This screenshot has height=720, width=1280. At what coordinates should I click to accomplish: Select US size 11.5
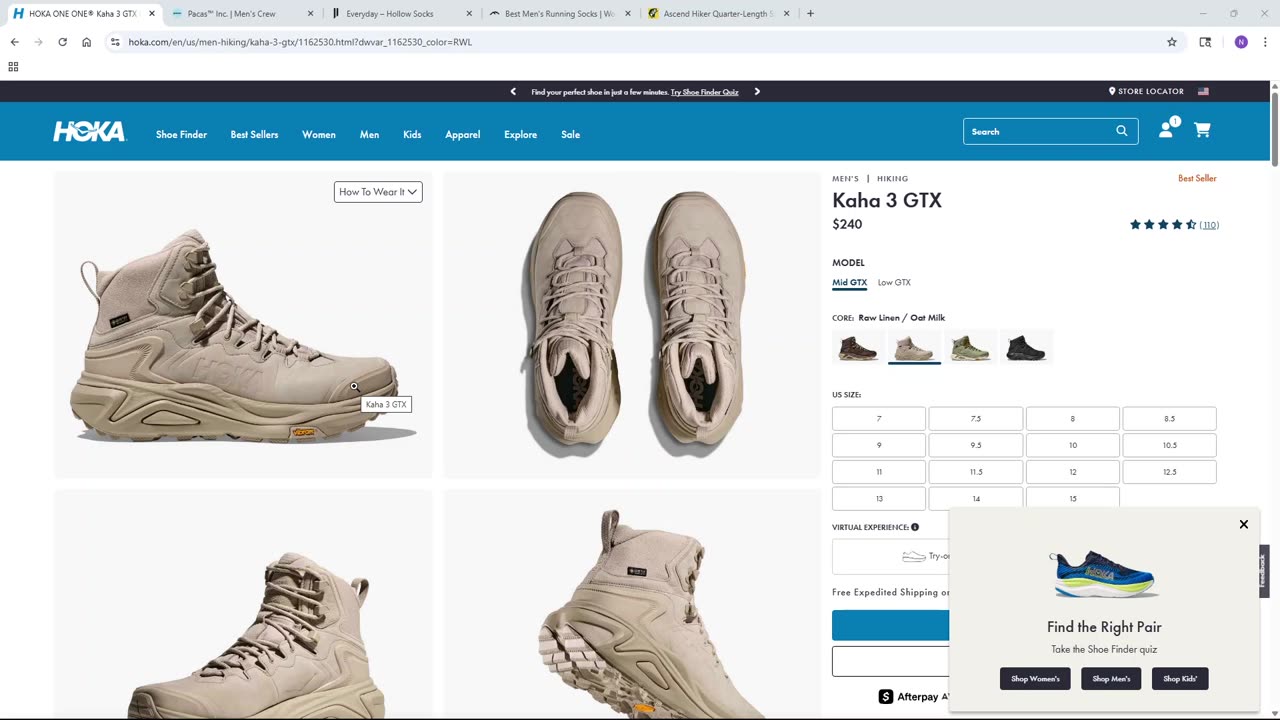(976, 472)
